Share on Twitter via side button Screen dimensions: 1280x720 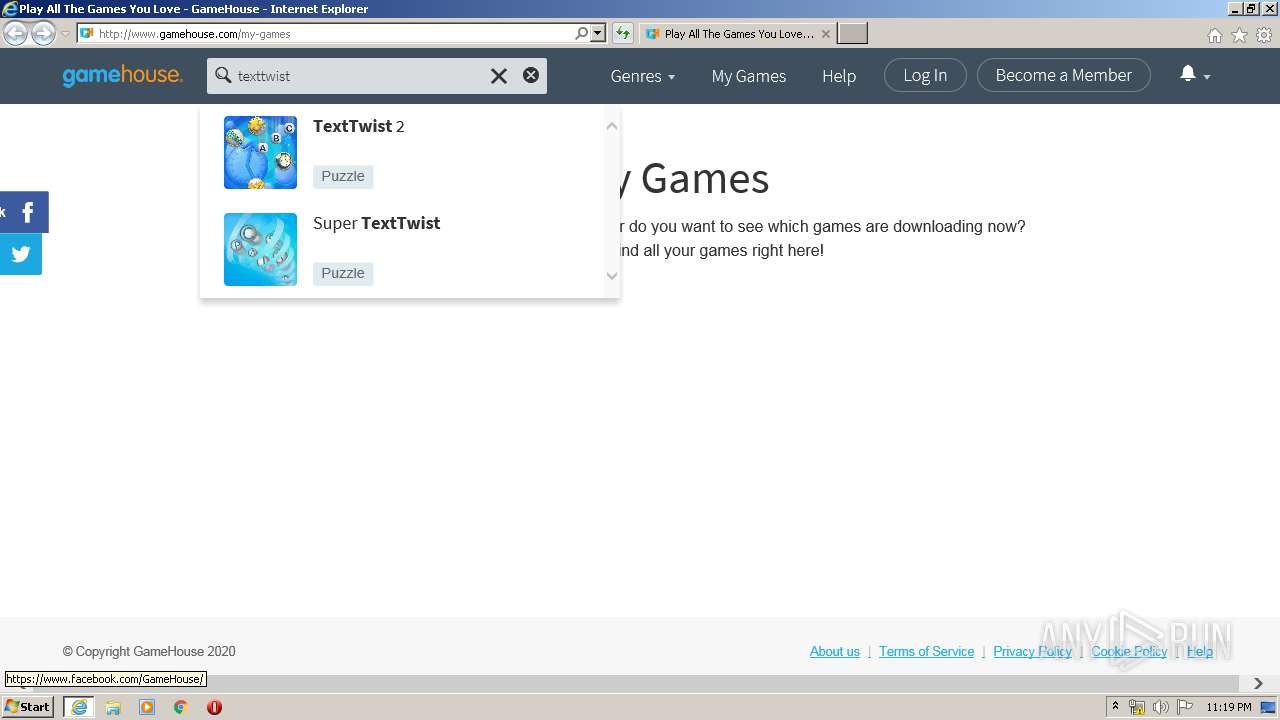[21, 254]
